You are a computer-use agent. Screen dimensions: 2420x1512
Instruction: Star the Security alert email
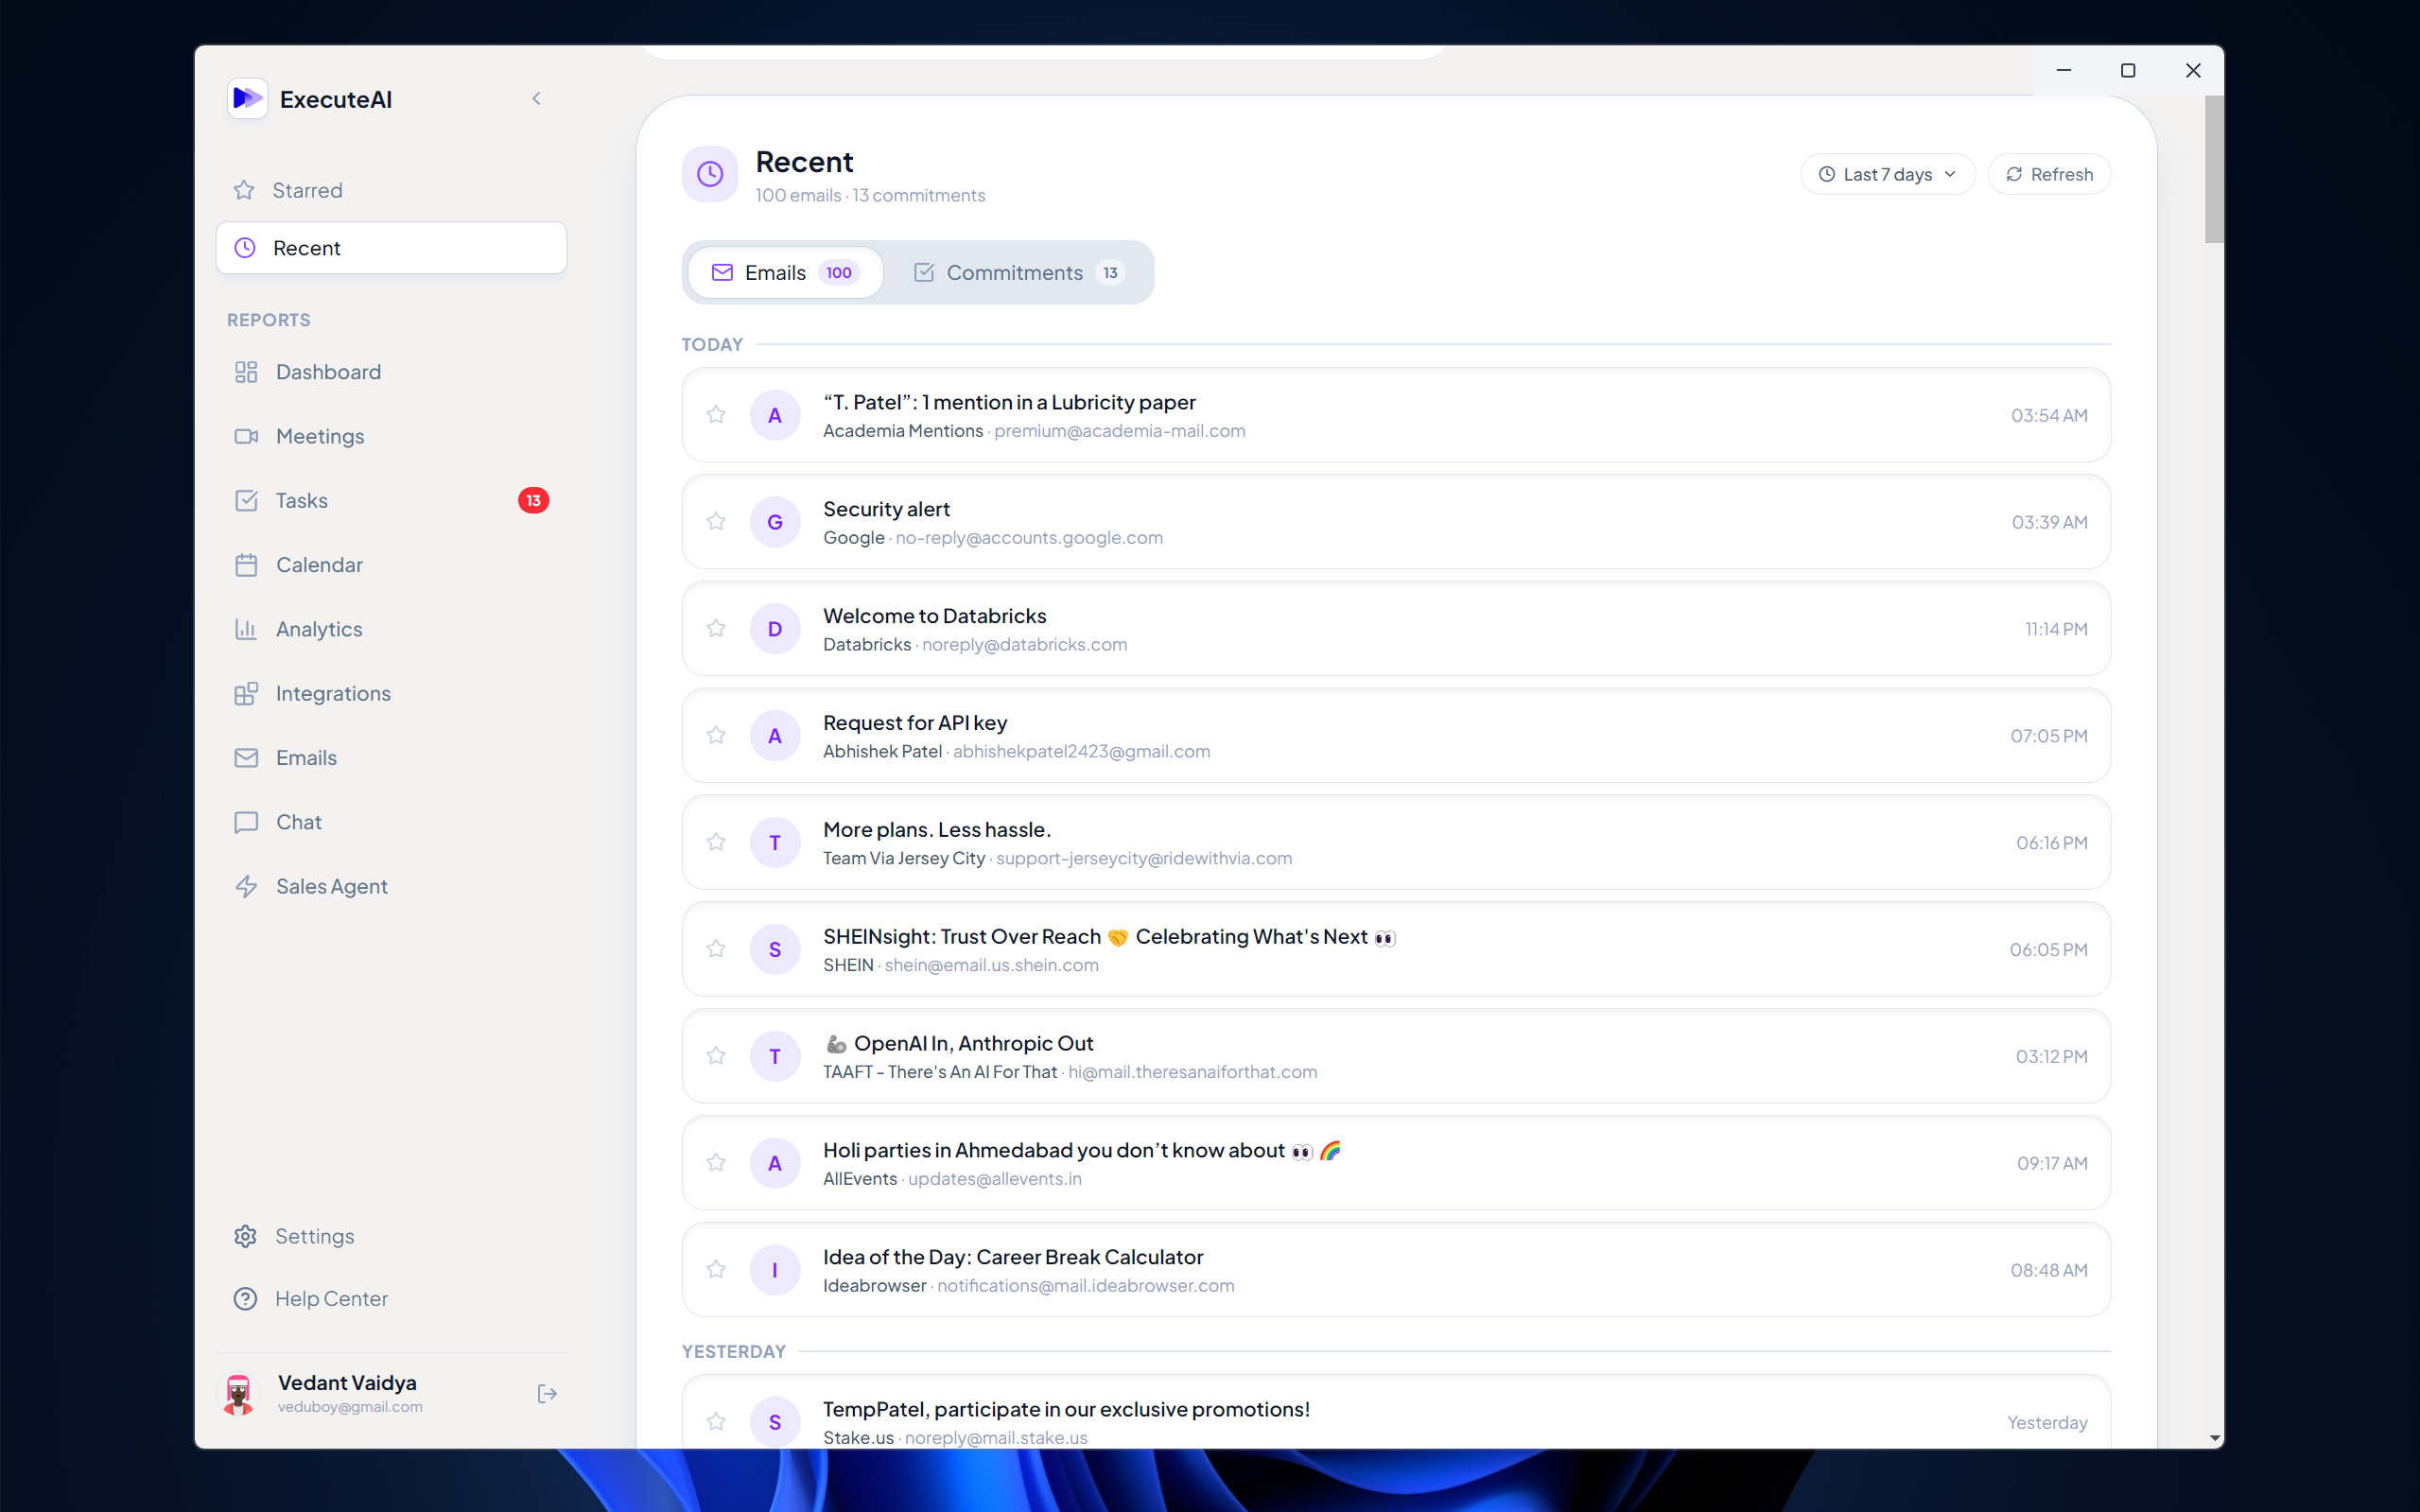[x=716, y=521]
